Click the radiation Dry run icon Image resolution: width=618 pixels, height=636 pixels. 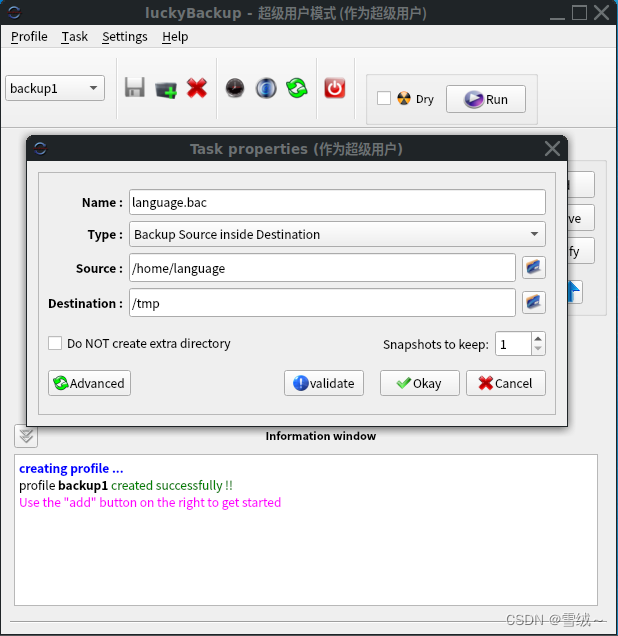[x=403, y=98]
